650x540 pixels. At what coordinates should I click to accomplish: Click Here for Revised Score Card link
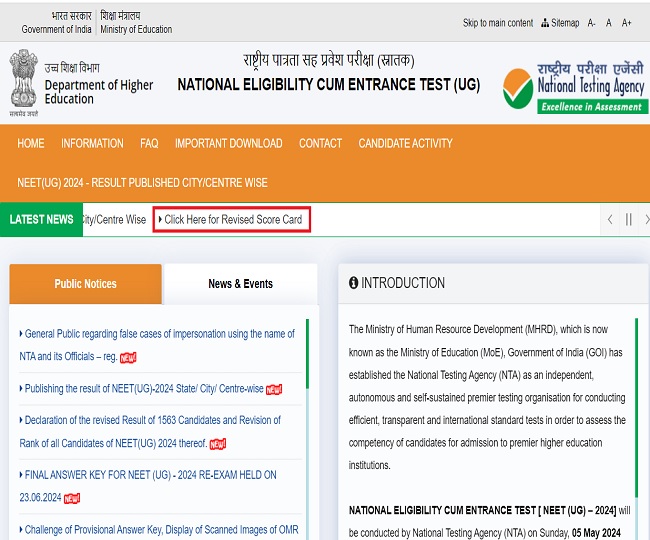(232, 219)
